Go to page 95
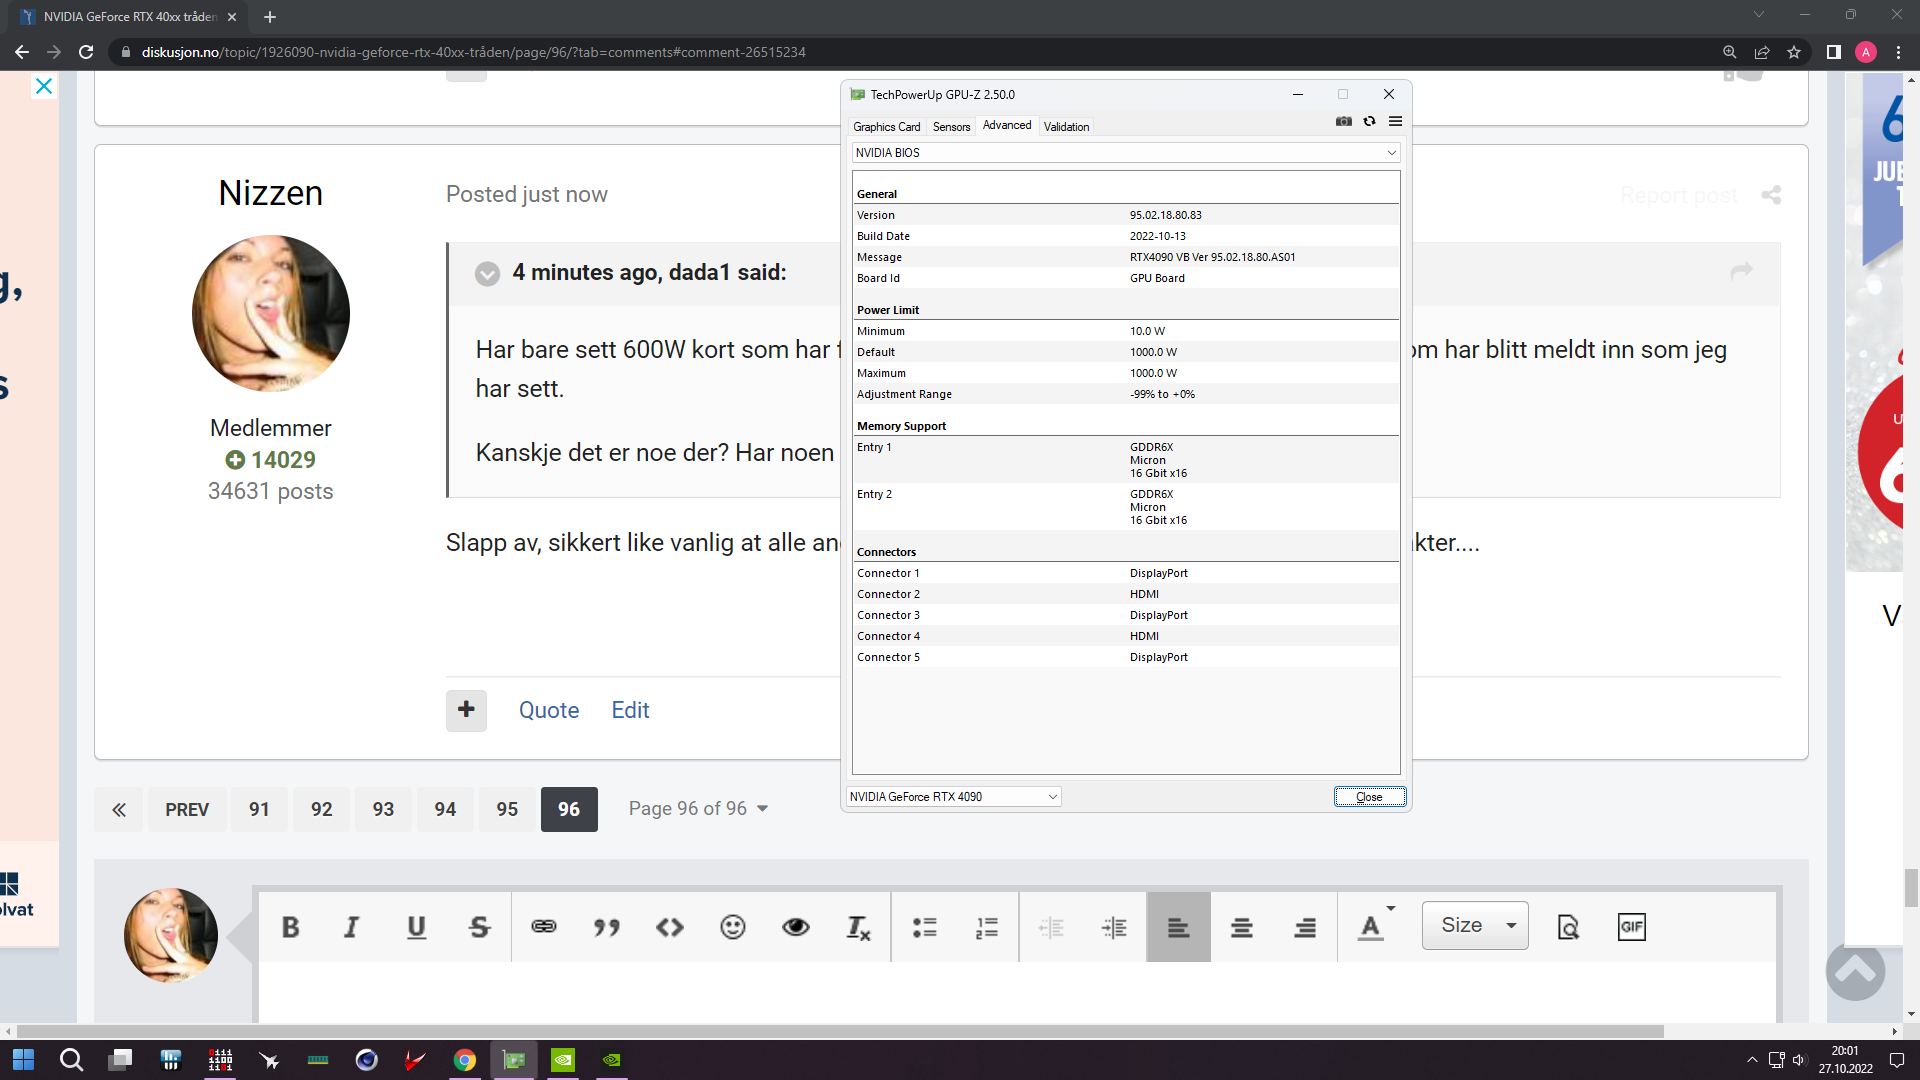This screenshot has height=1080, width=1920. (507, 809)
